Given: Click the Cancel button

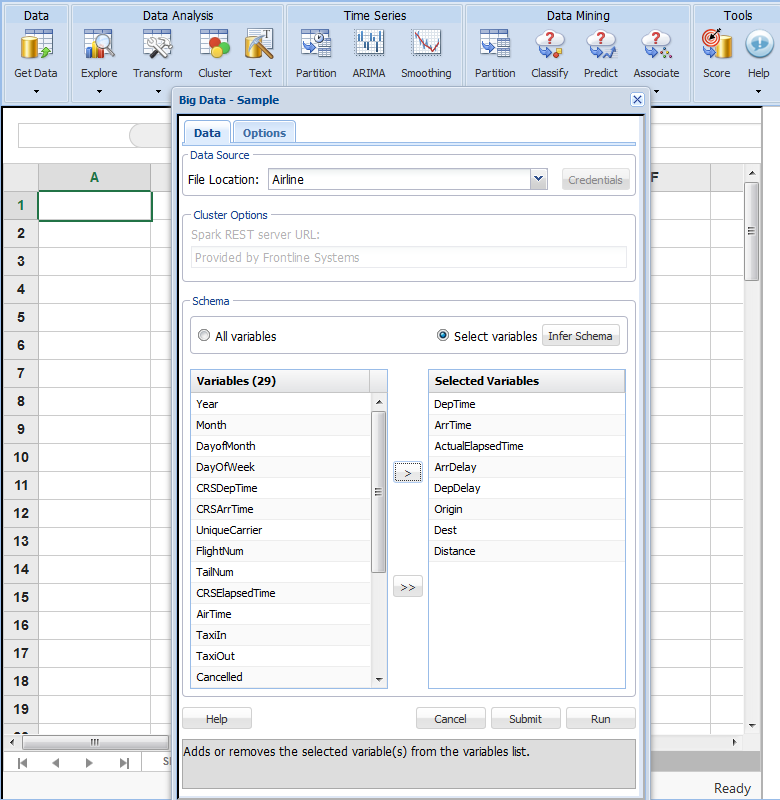Looking at the screenshot, I should click(450, 718).
